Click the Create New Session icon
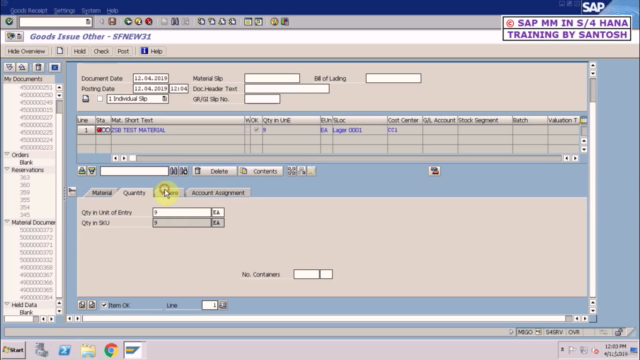 click(248, 22)
